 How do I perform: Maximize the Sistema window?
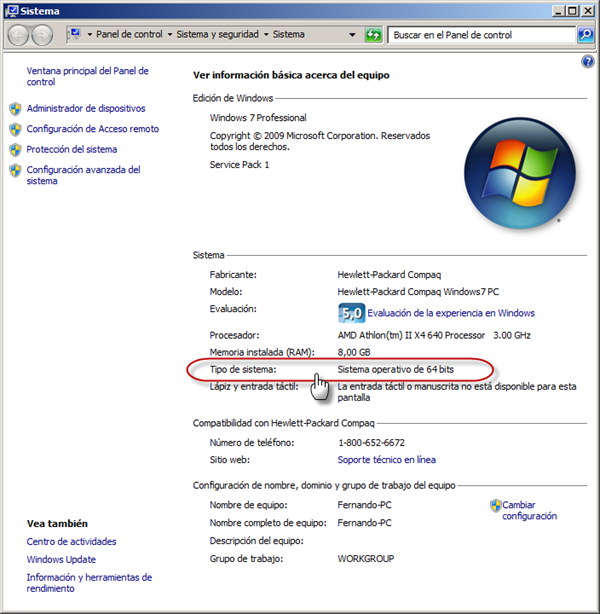572,11
